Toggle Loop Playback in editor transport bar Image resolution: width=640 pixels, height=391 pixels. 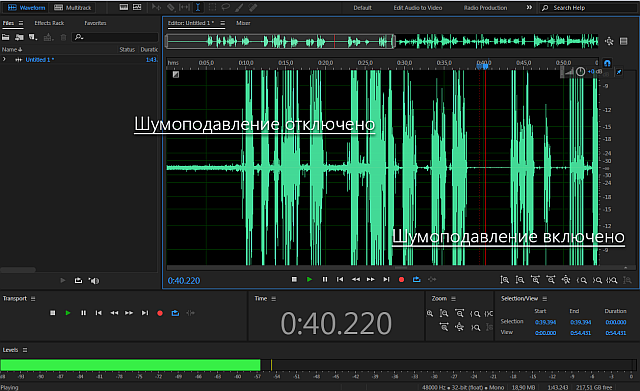click(417, 280)
